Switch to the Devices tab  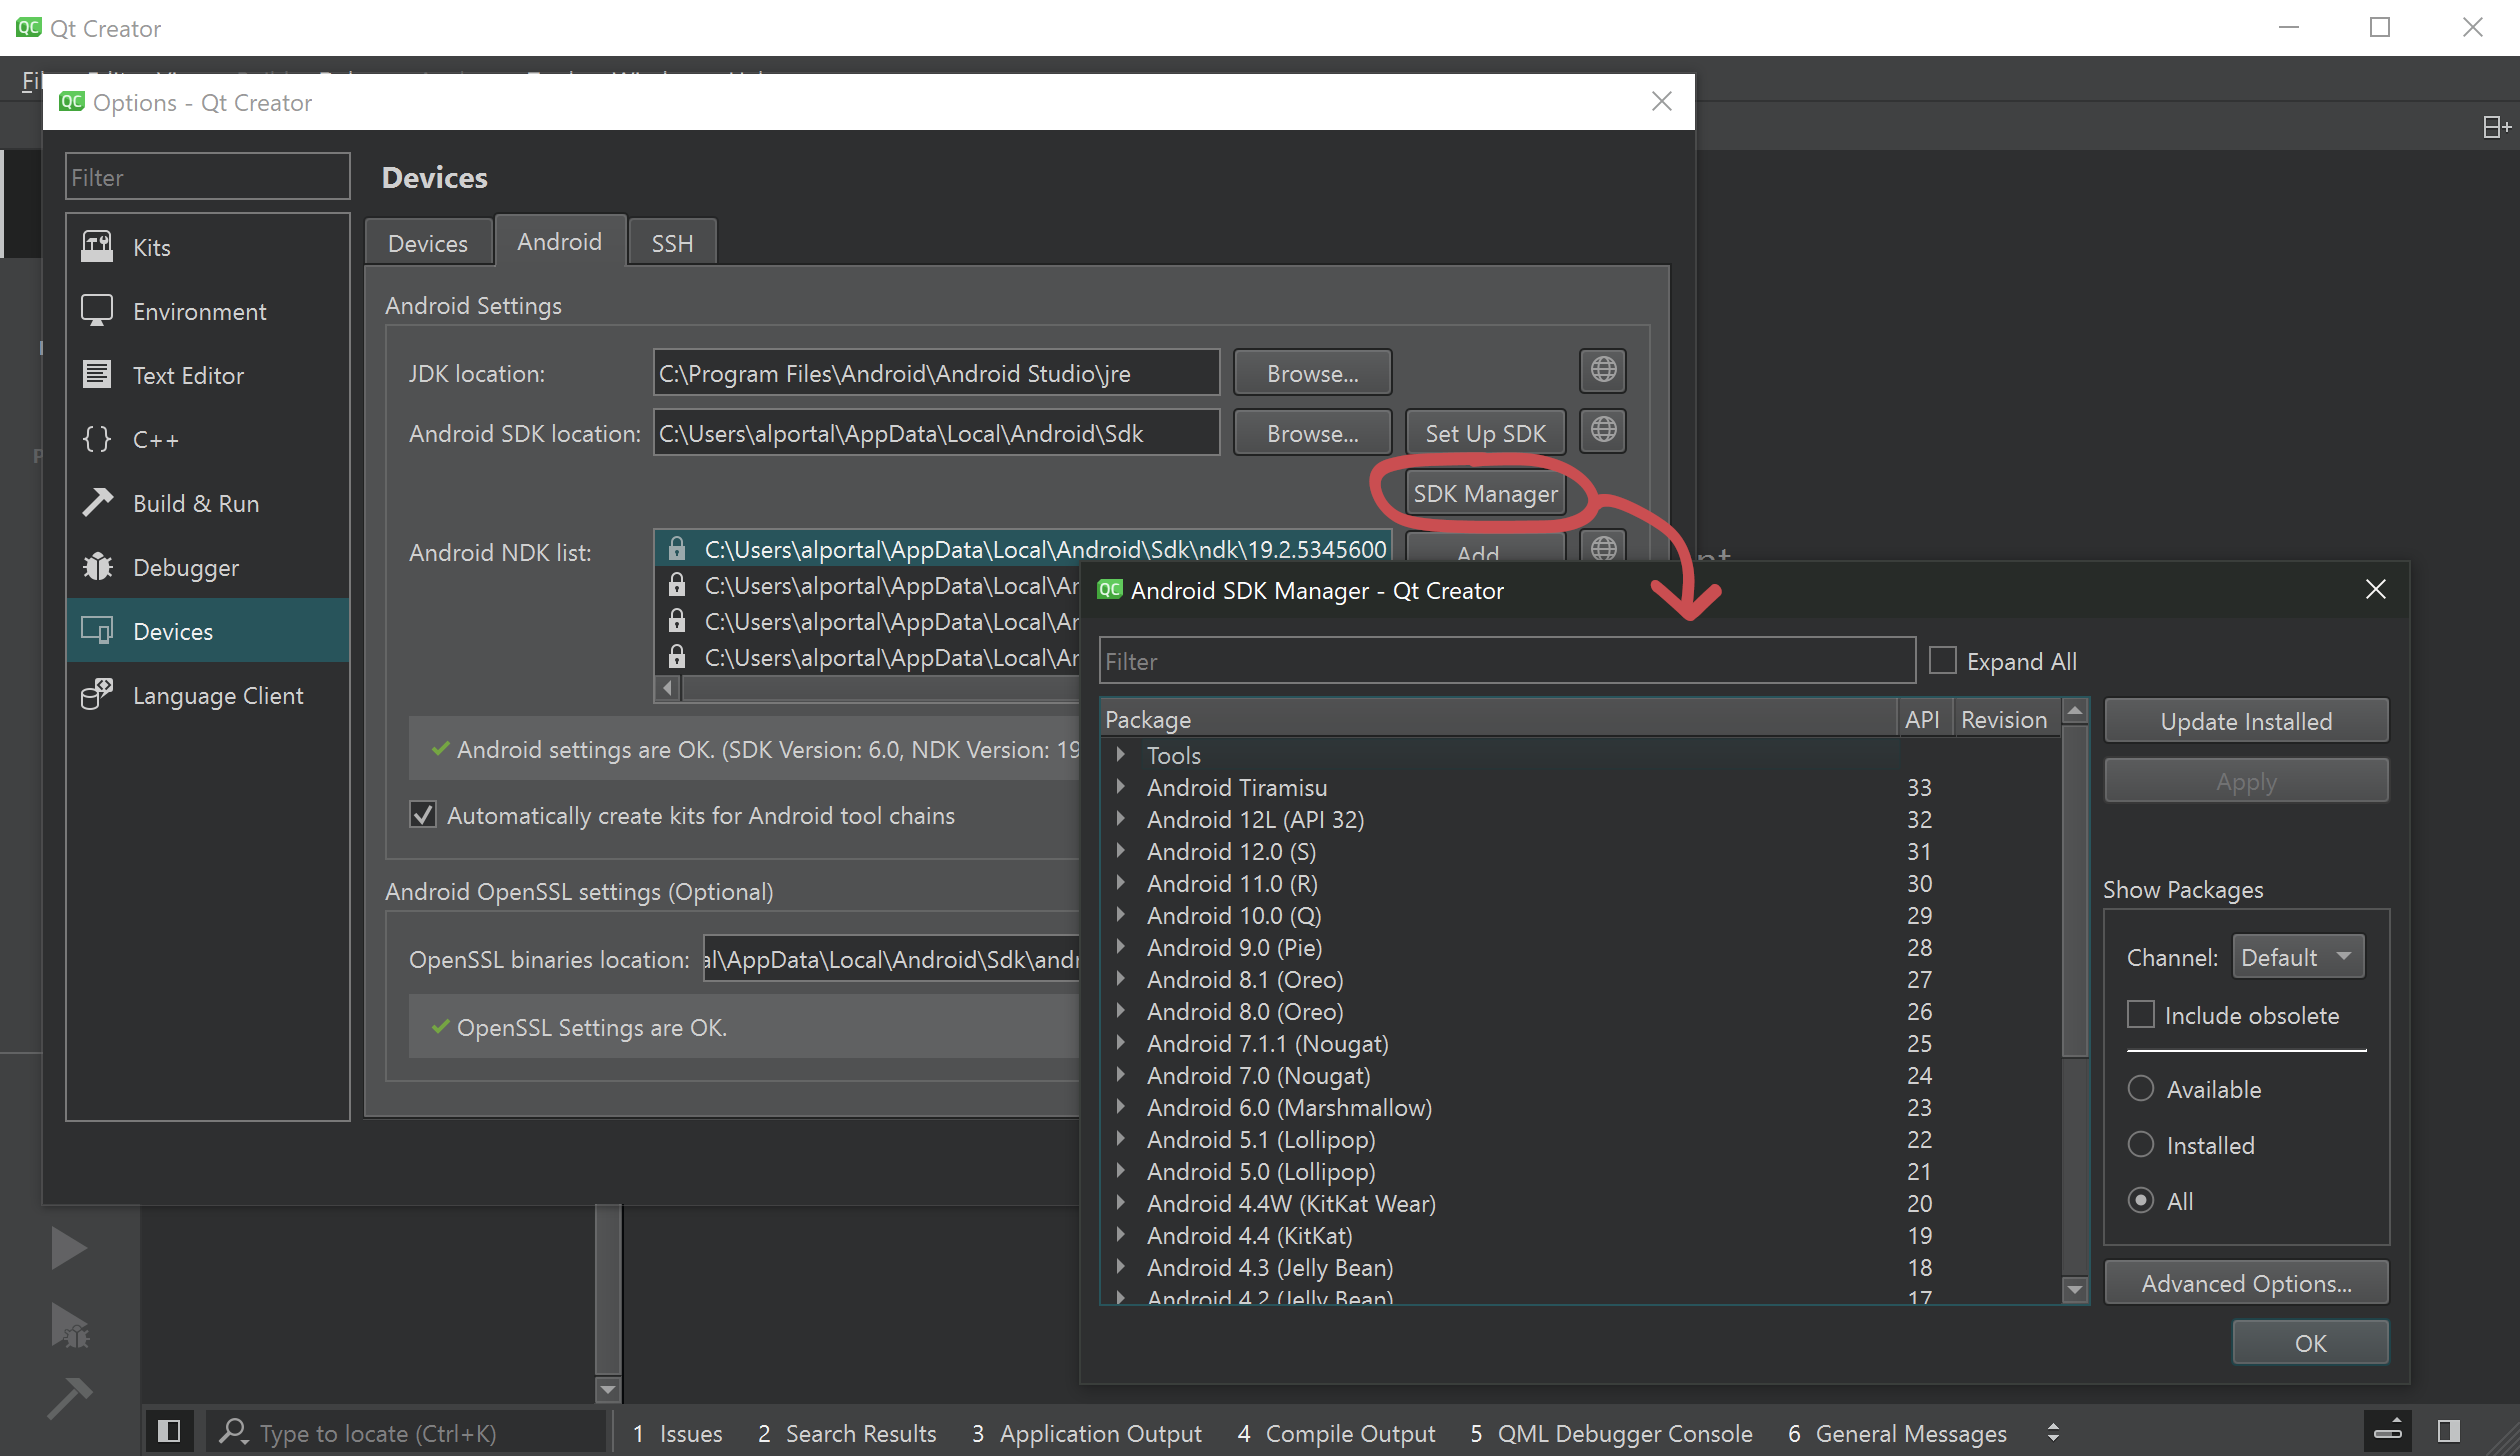pos(428,243)
